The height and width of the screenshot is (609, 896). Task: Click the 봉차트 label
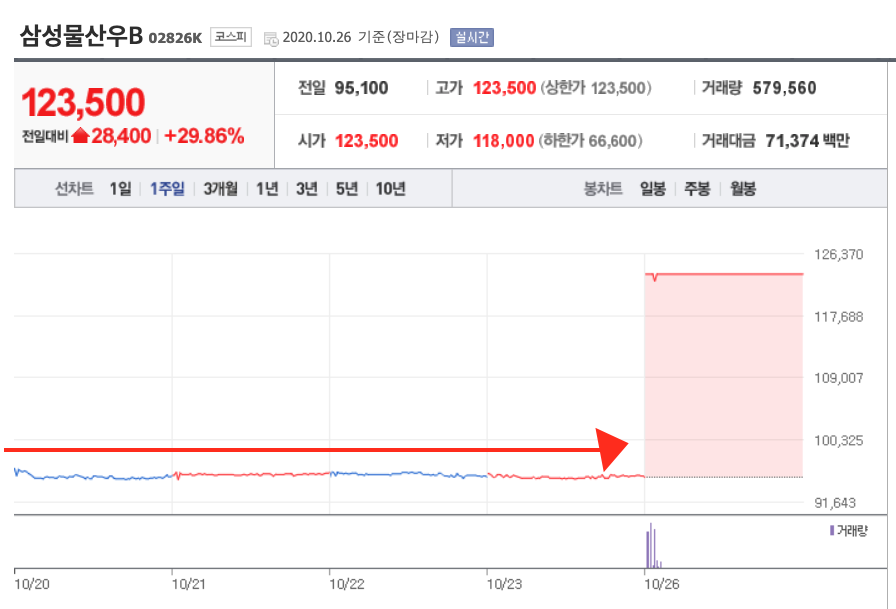coord(603,189)
